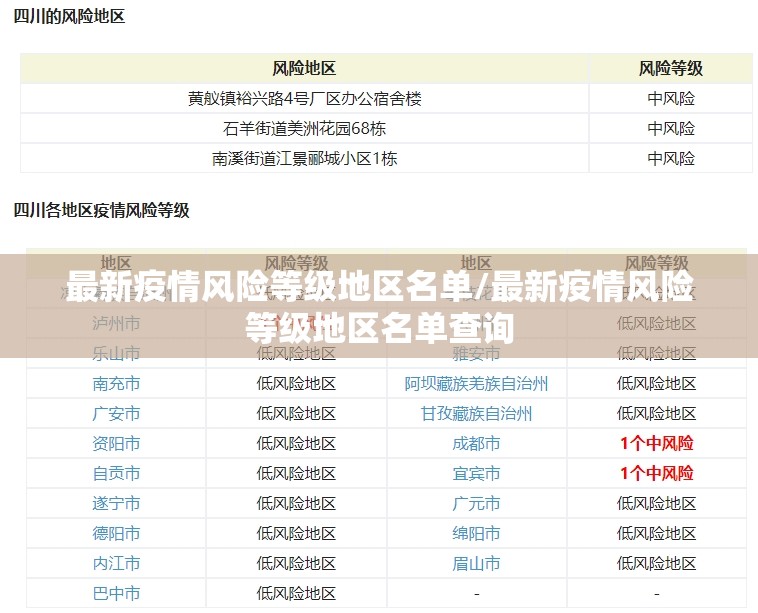Select 内江市 row's 低风险地区 cell
Image resolution: width=758 pixels, height=613 pixels.
pyautogui.click(x=296, y=563)
